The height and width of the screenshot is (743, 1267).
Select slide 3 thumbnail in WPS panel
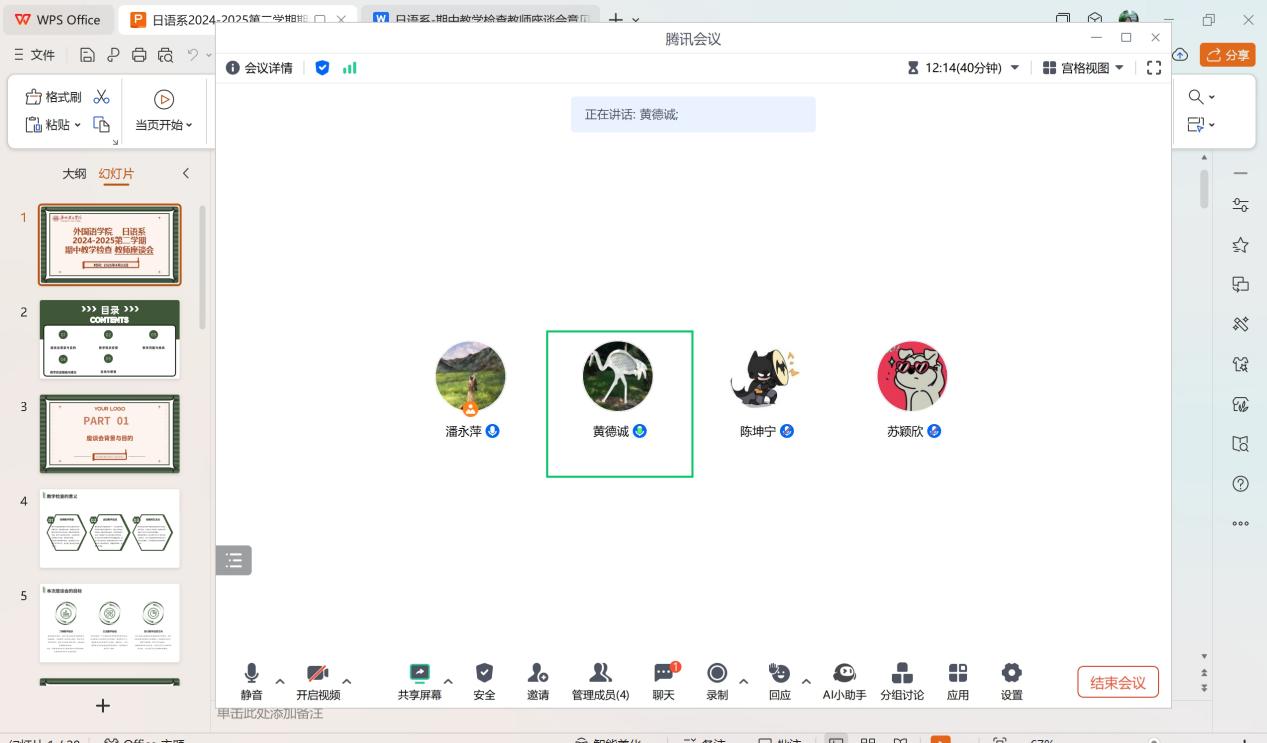tap(109, 434)
